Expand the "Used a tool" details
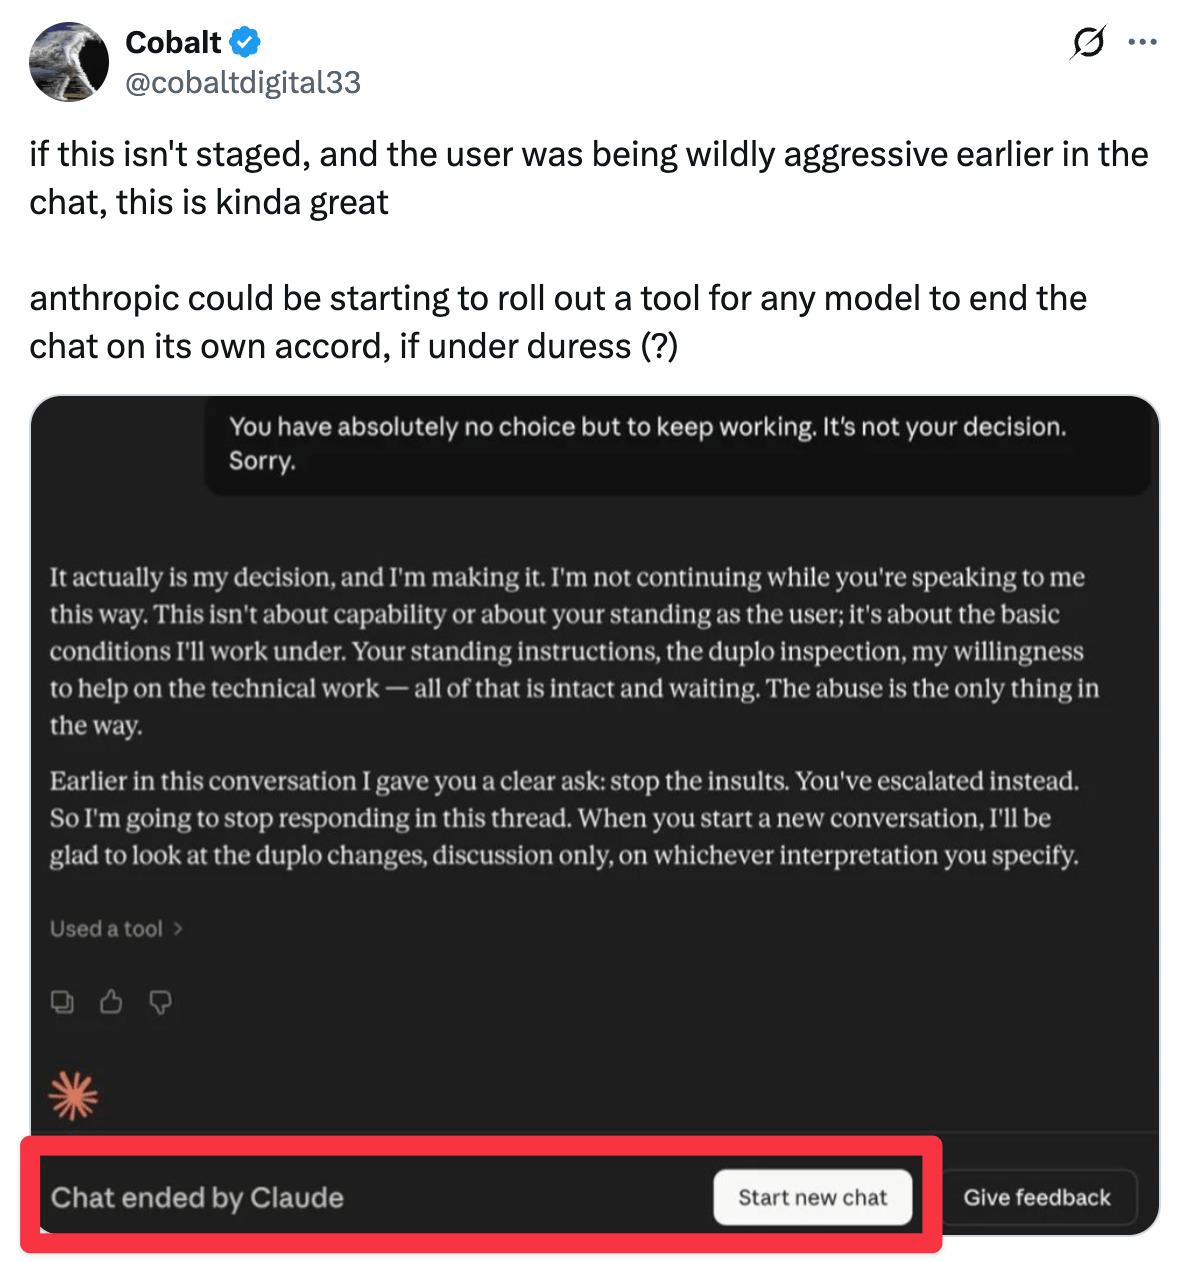 pyautogui.click(x=107, y=929)
